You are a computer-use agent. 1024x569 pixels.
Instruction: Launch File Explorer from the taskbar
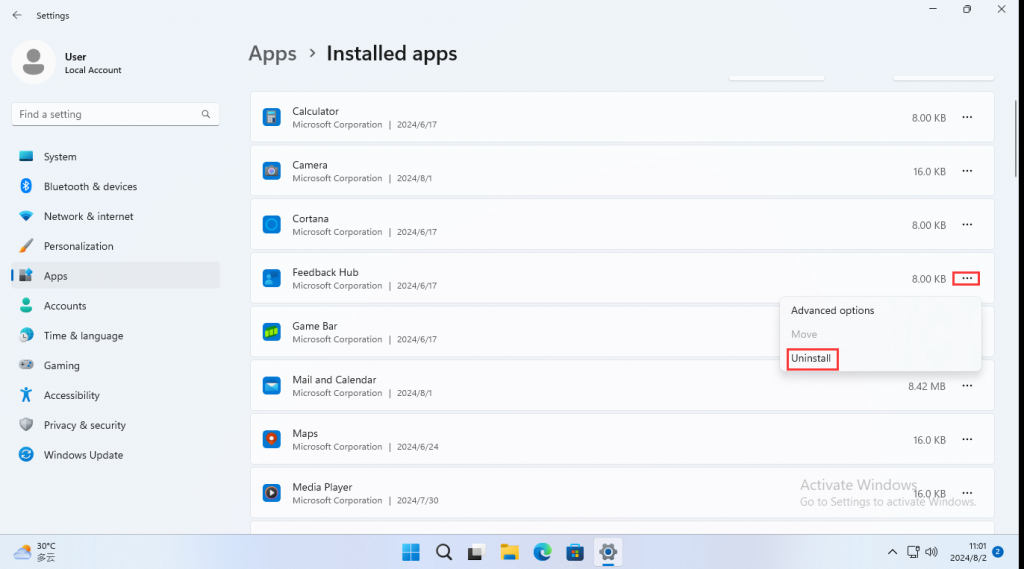pos(509,553)
